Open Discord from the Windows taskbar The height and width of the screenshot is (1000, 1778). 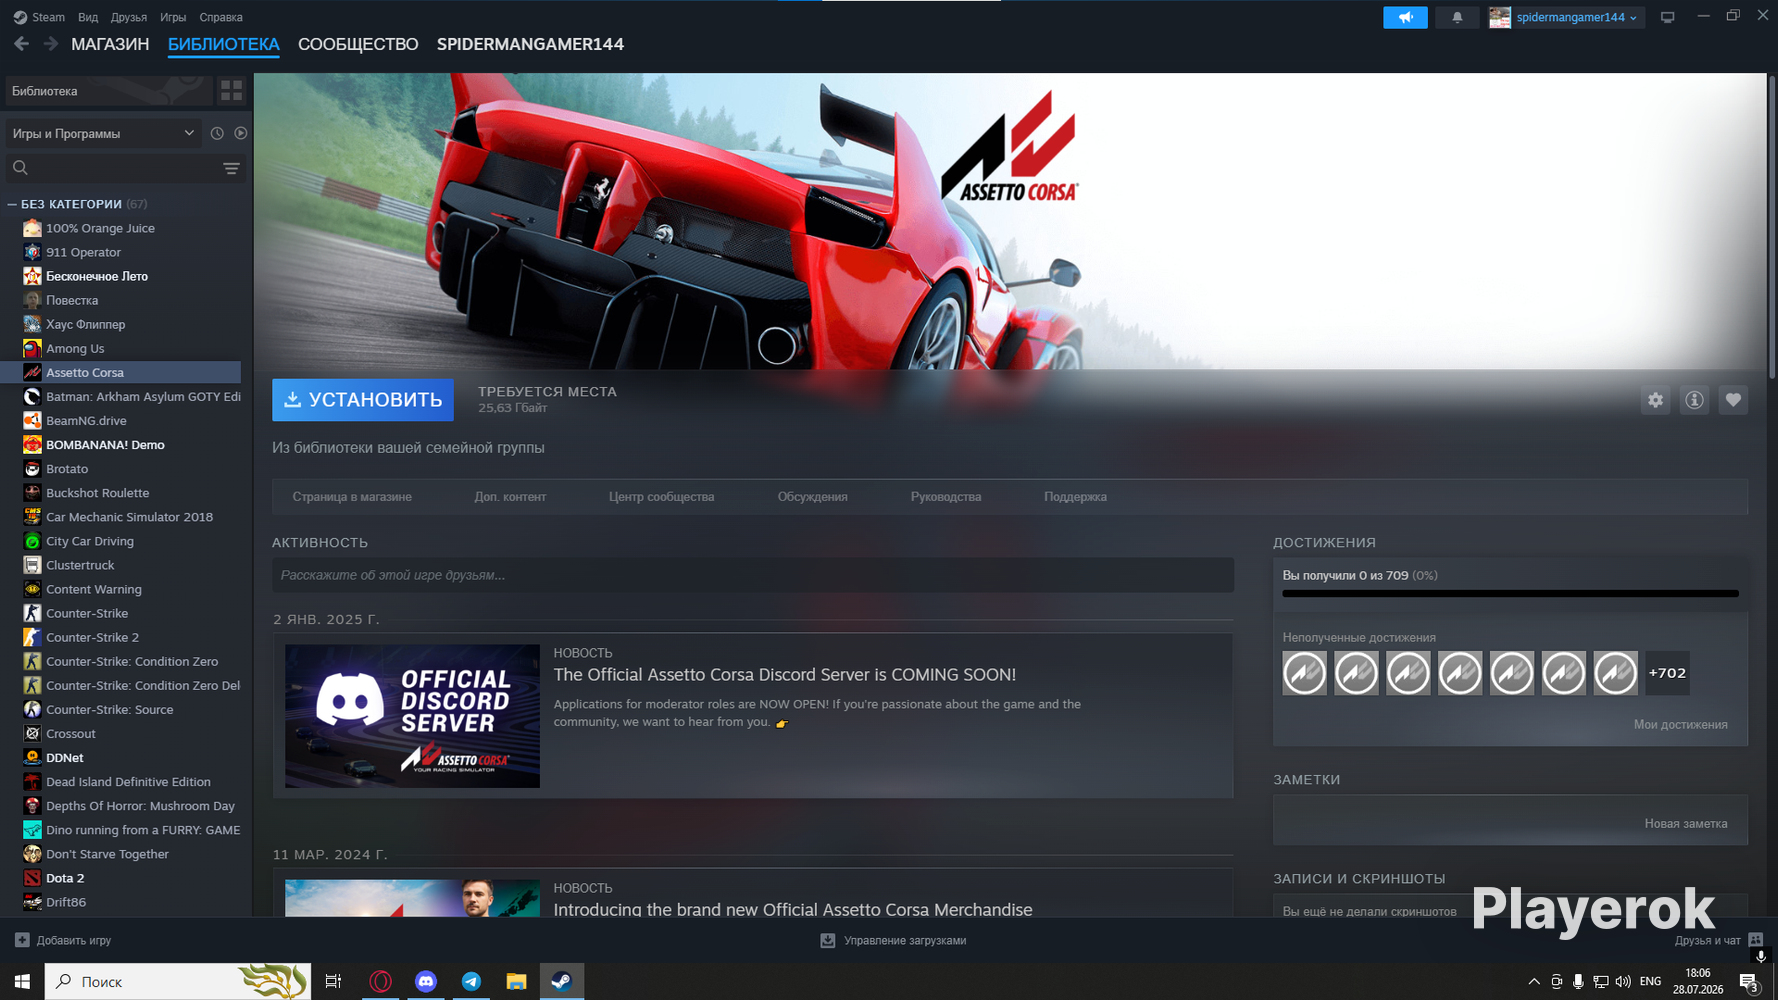[x=426, y=982]
